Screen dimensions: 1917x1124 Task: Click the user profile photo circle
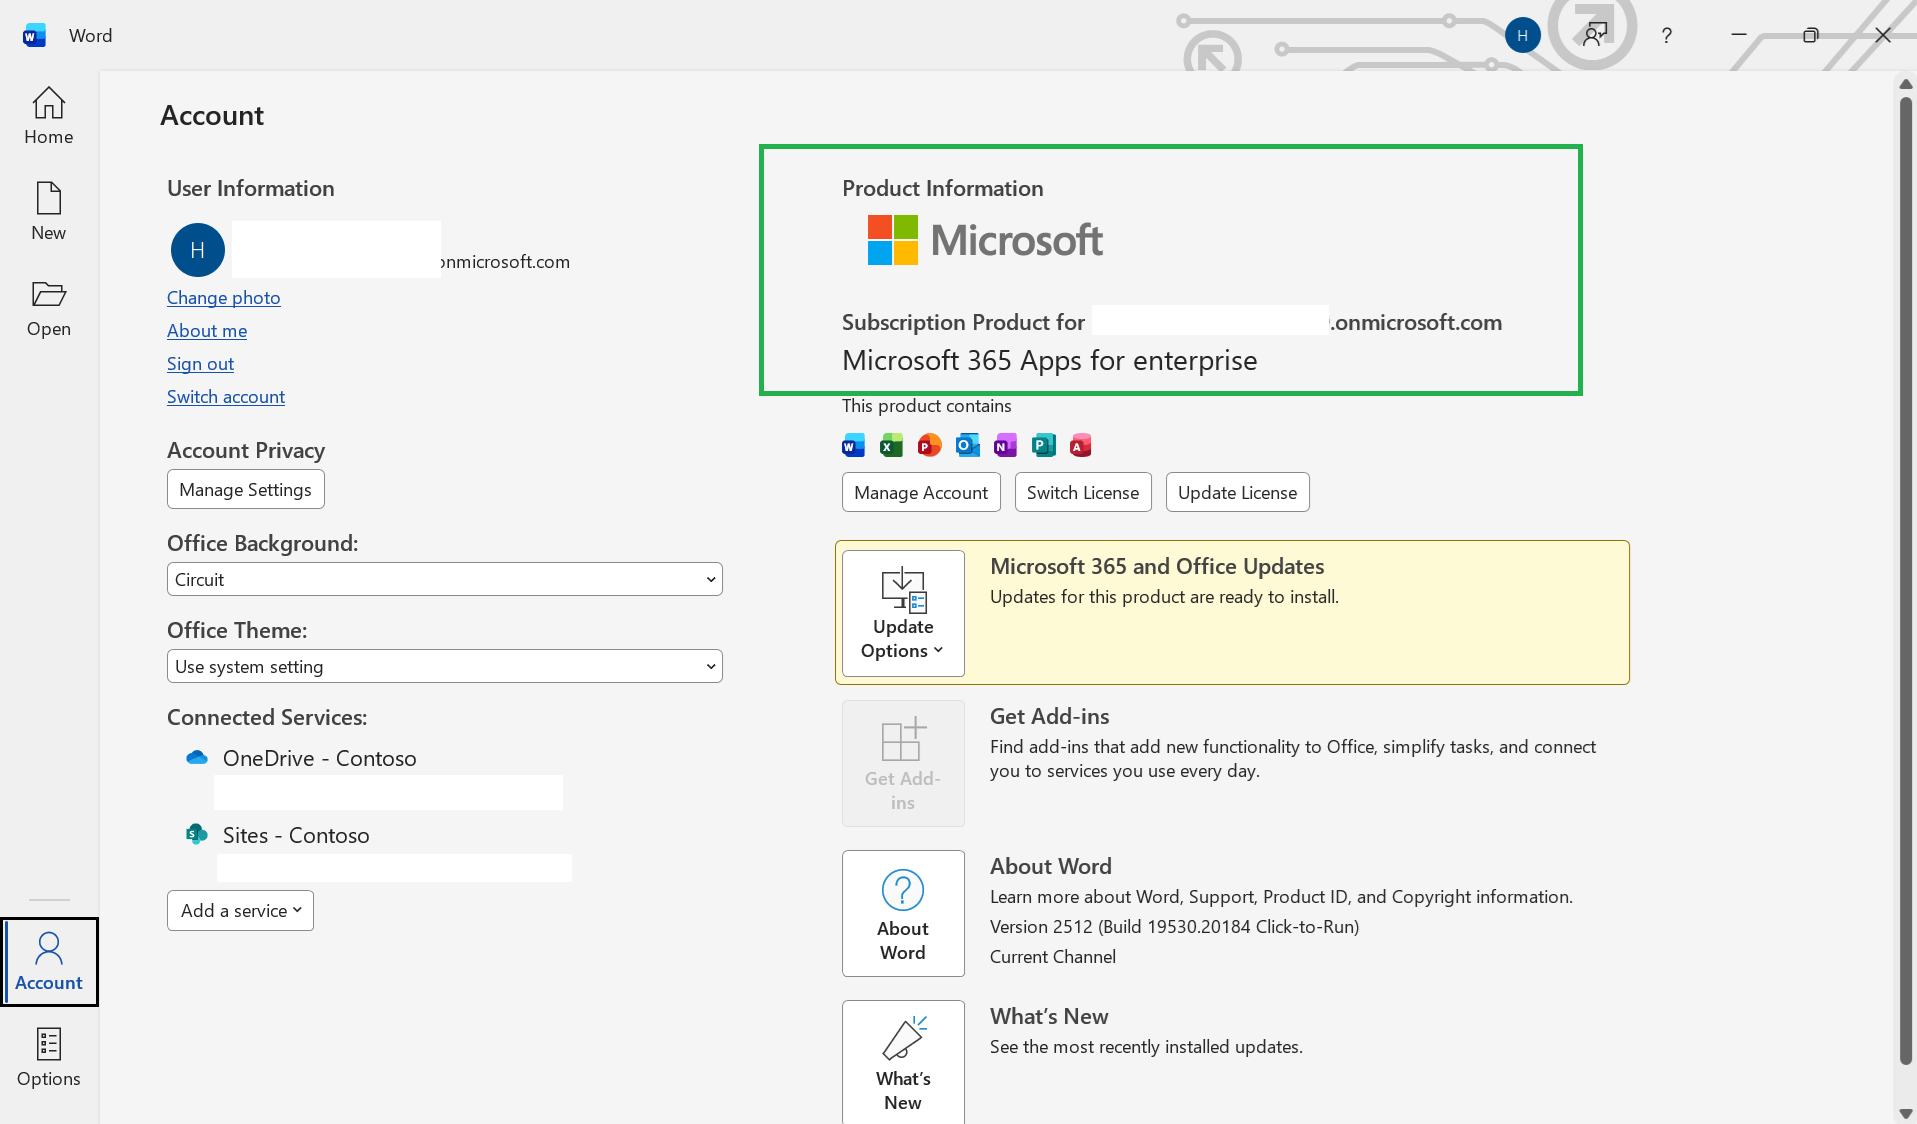198,250
